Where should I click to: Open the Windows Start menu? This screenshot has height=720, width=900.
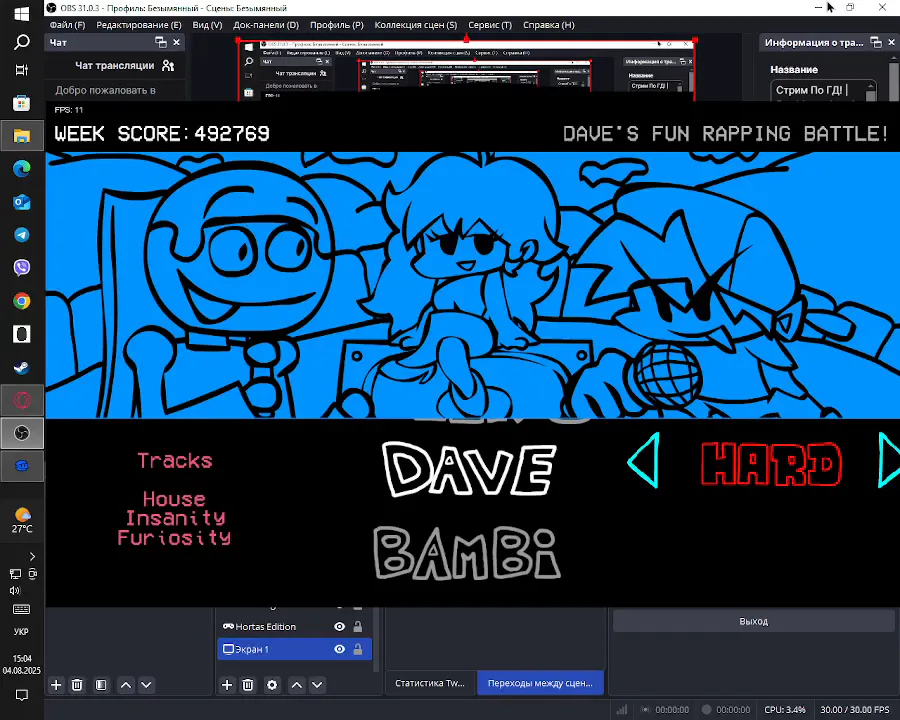point(22,14)
